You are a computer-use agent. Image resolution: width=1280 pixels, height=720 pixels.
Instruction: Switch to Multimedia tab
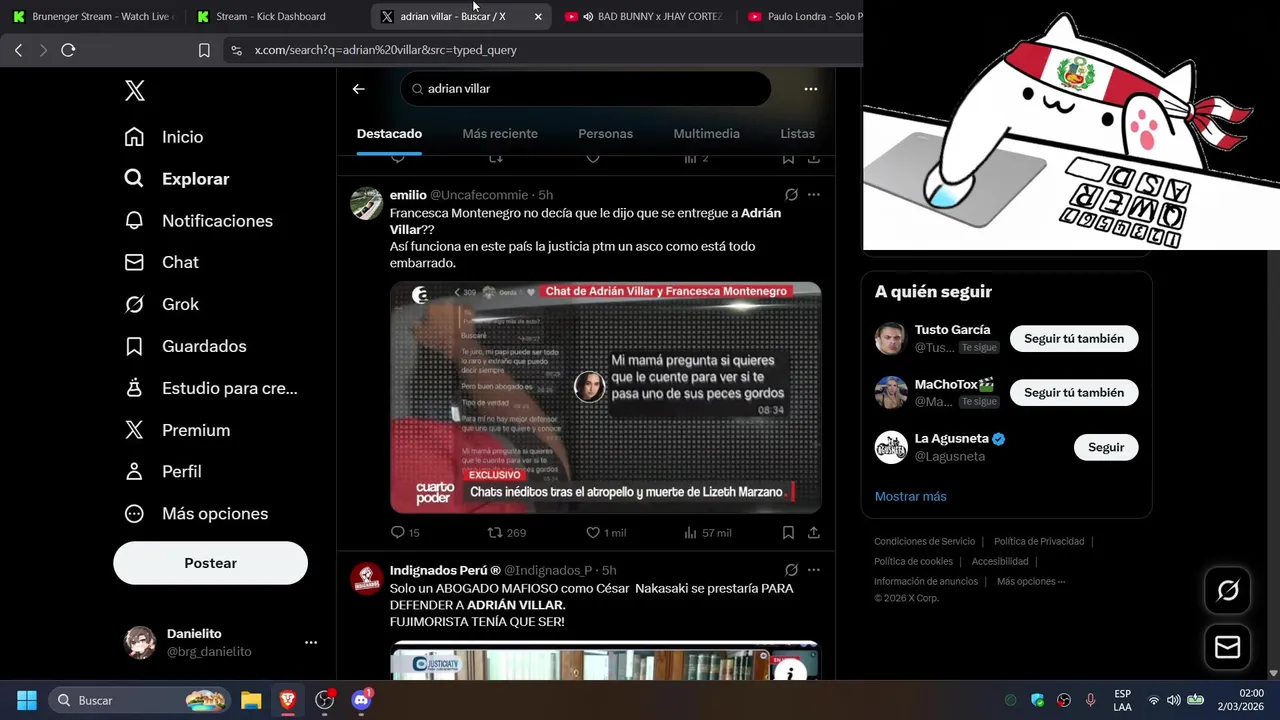tap(706, 134)
